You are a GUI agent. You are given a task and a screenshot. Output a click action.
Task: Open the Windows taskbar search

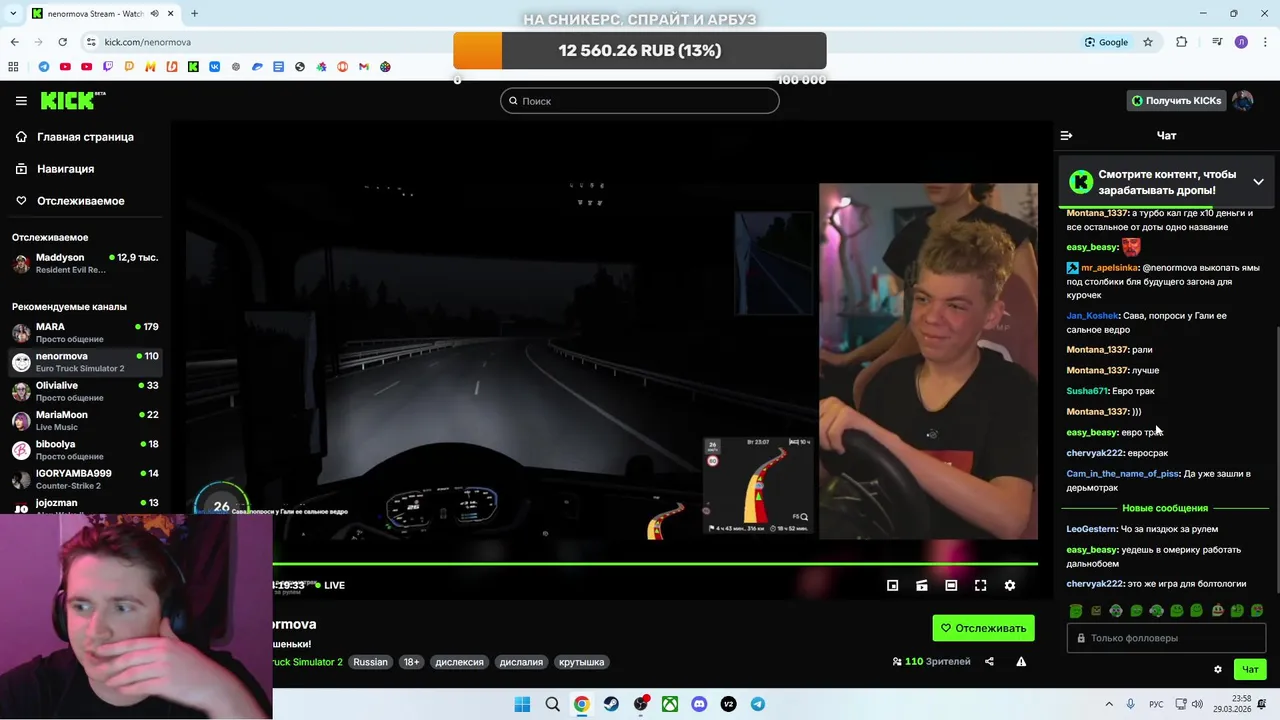552,704
